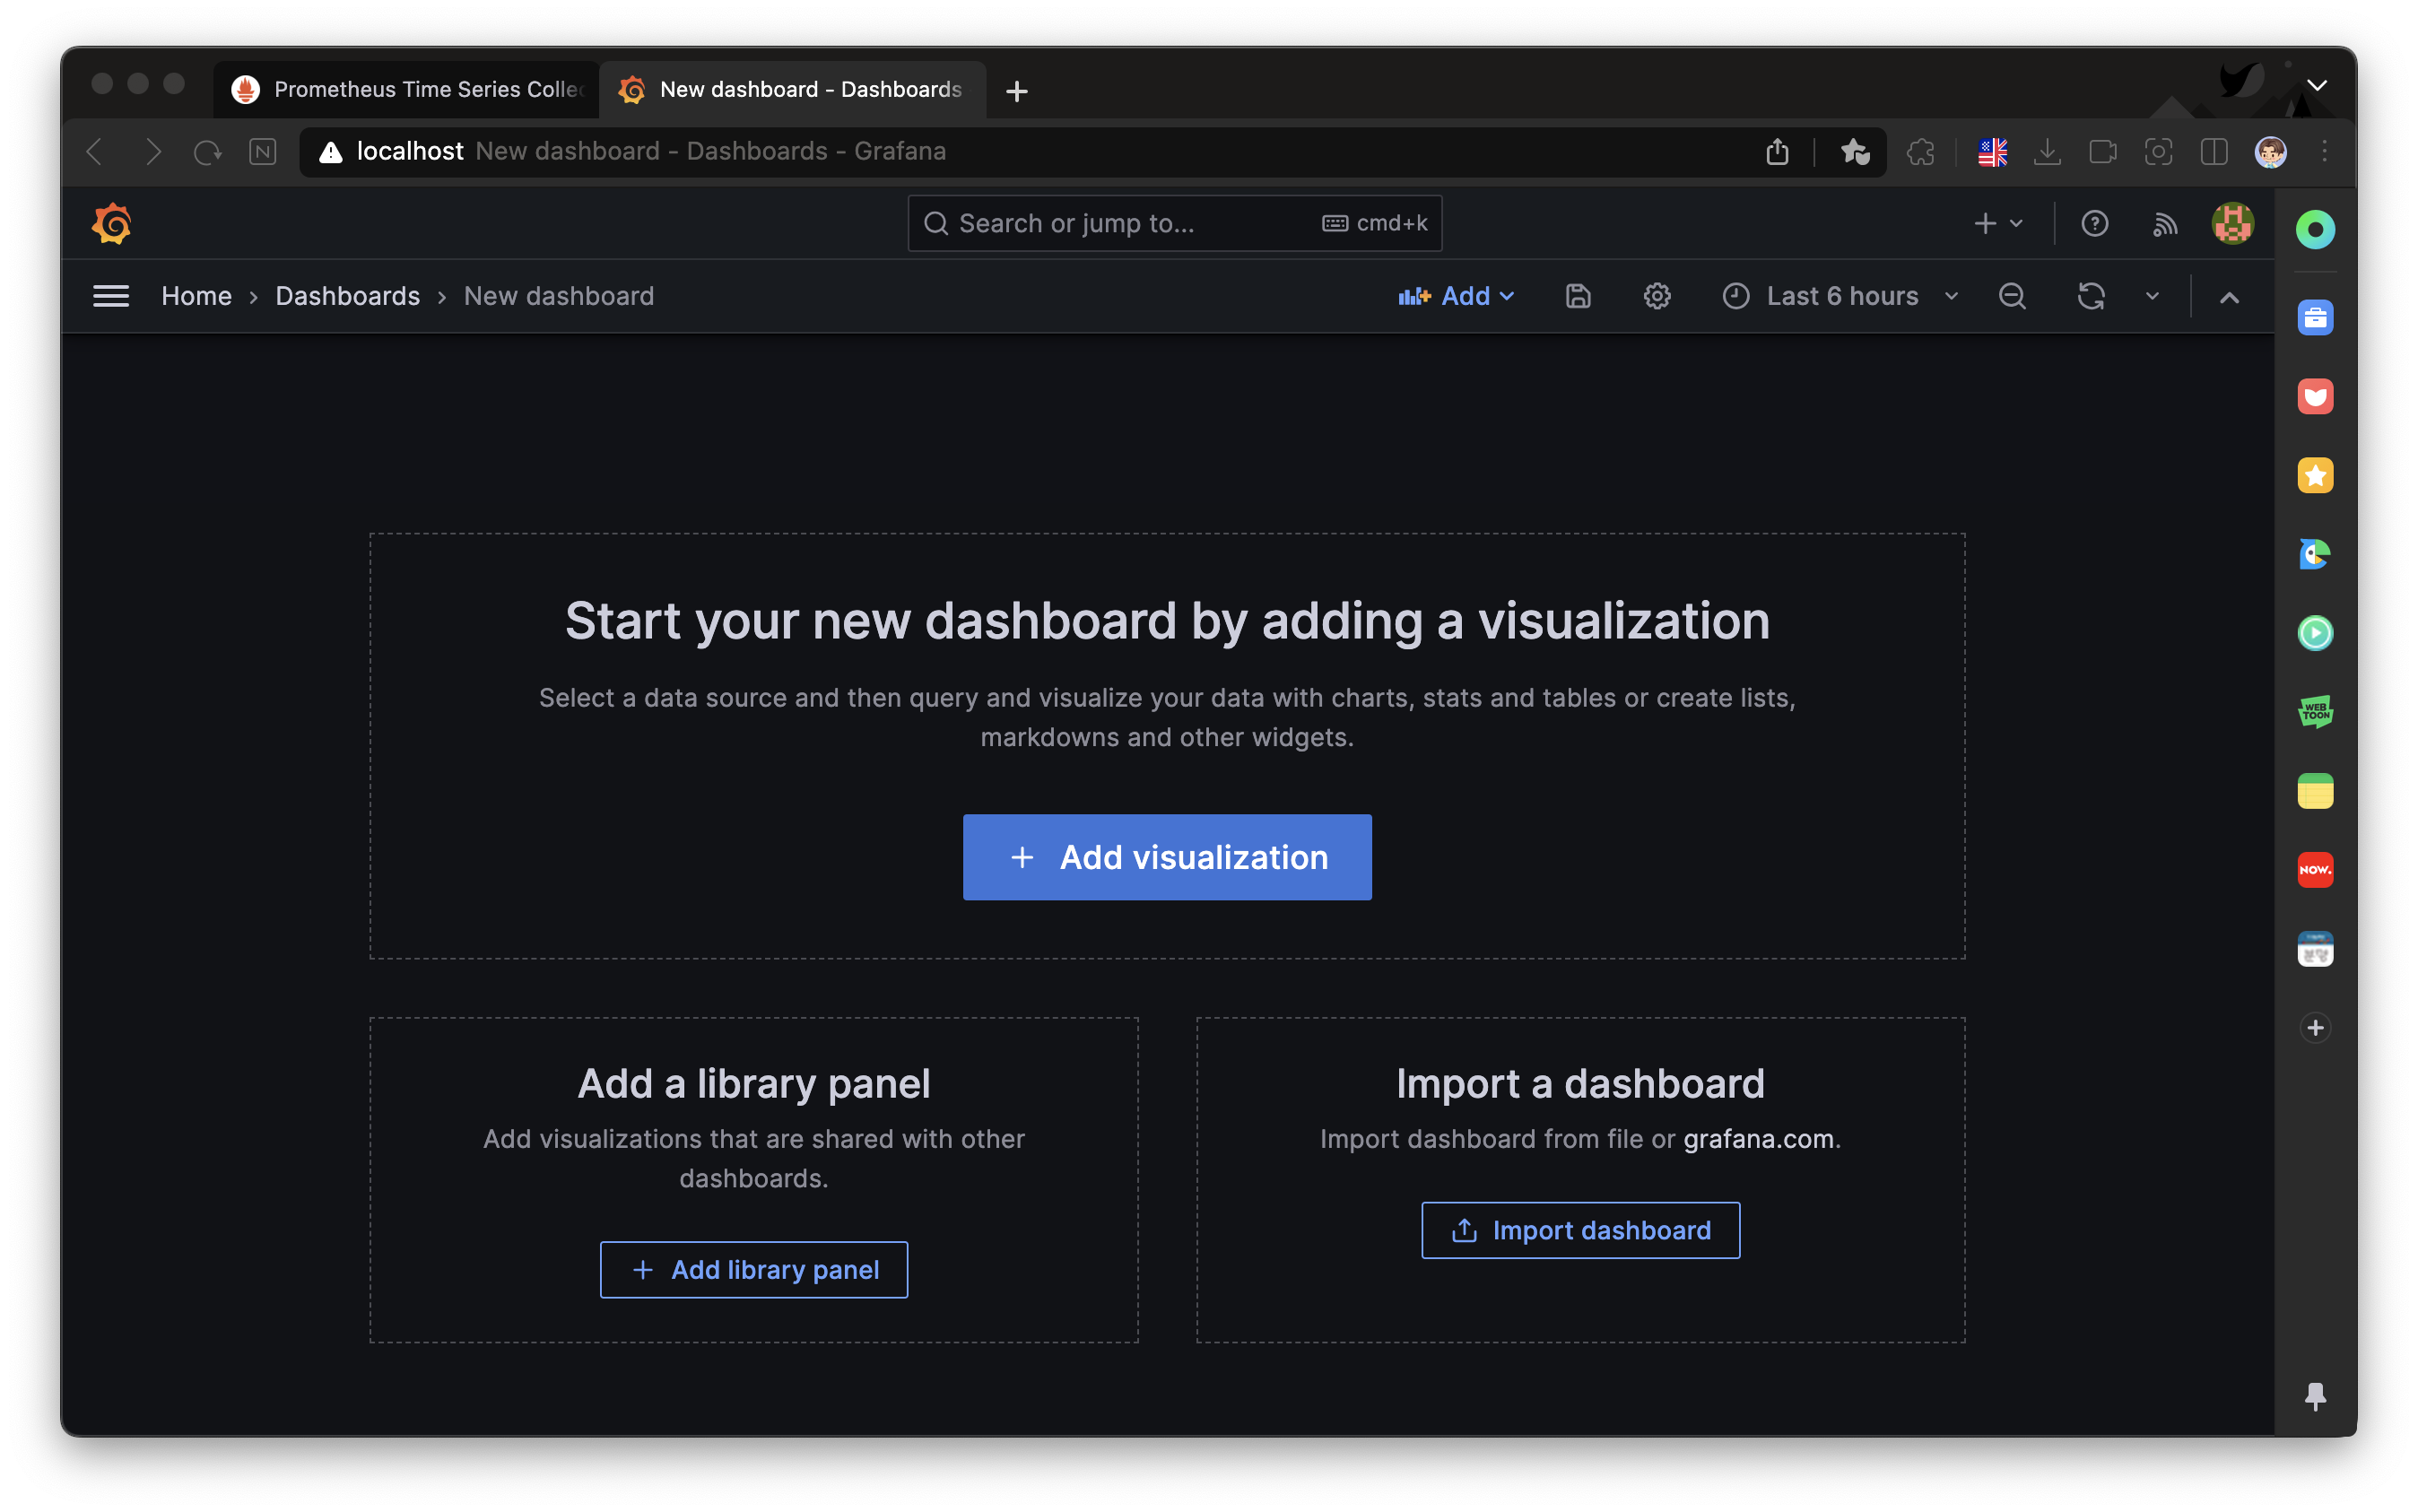
Task: Expand the Add panel dropdown
Action: (x=1456, y=296)
